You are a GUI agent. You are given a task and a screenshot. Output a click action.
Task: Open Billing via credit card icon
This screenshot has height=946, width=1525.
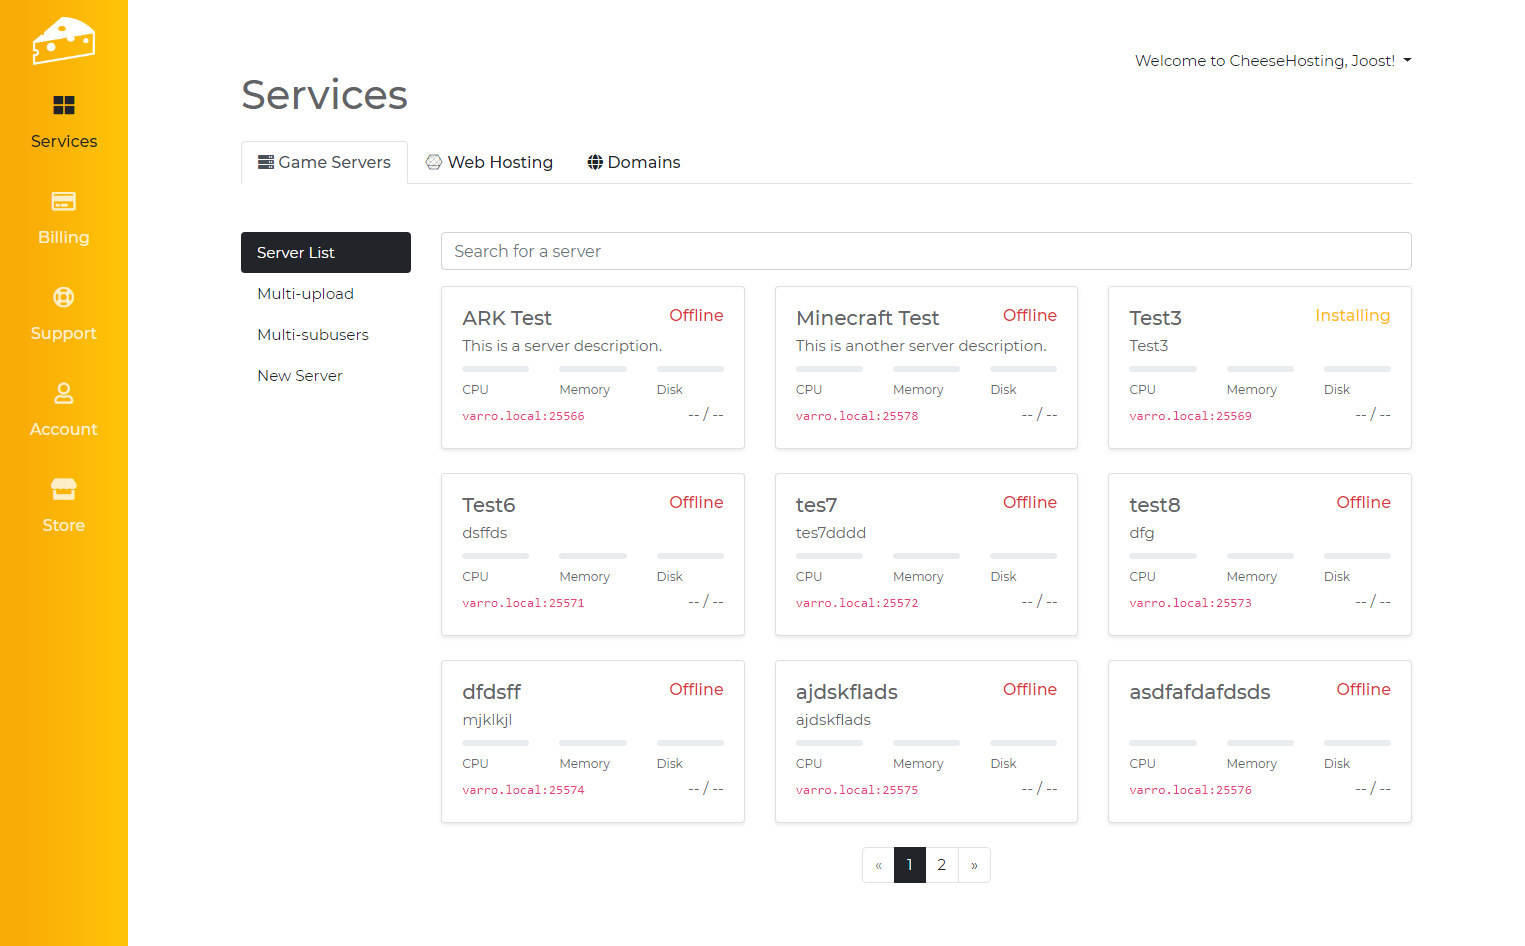pyautogui.click(x=64, y=201)
